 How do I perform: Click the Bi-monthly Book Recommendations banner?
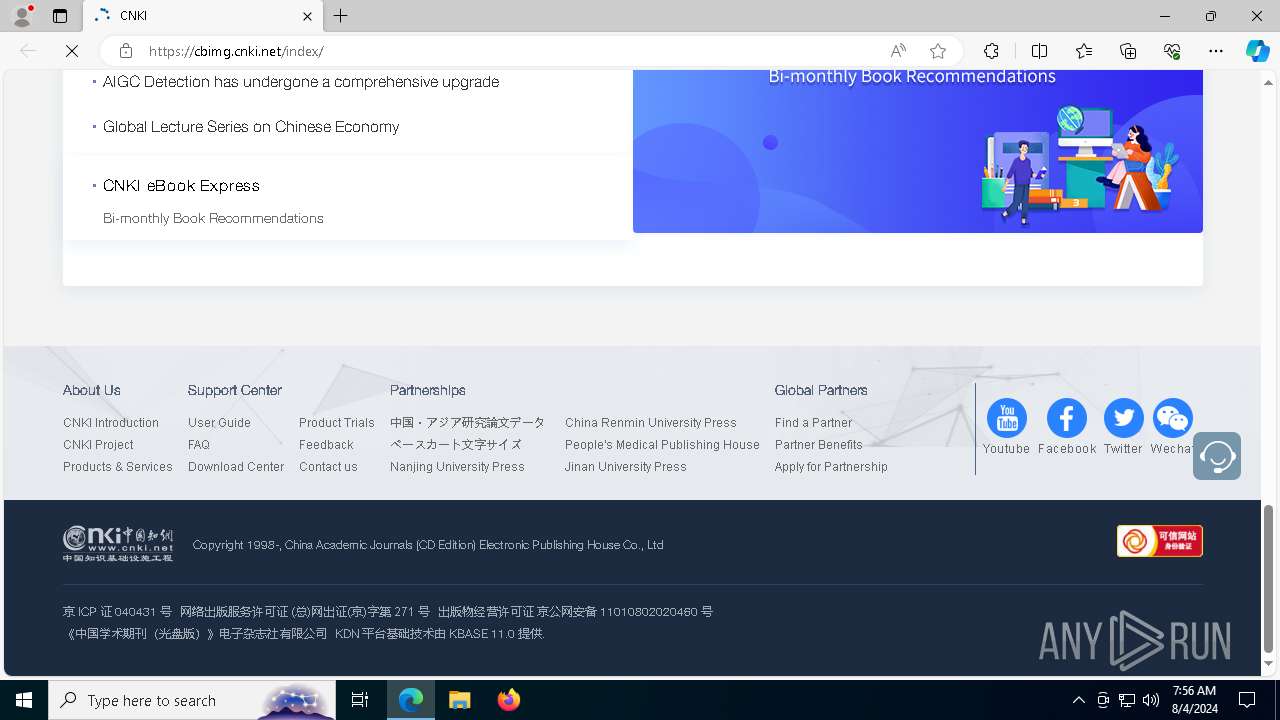917,150
